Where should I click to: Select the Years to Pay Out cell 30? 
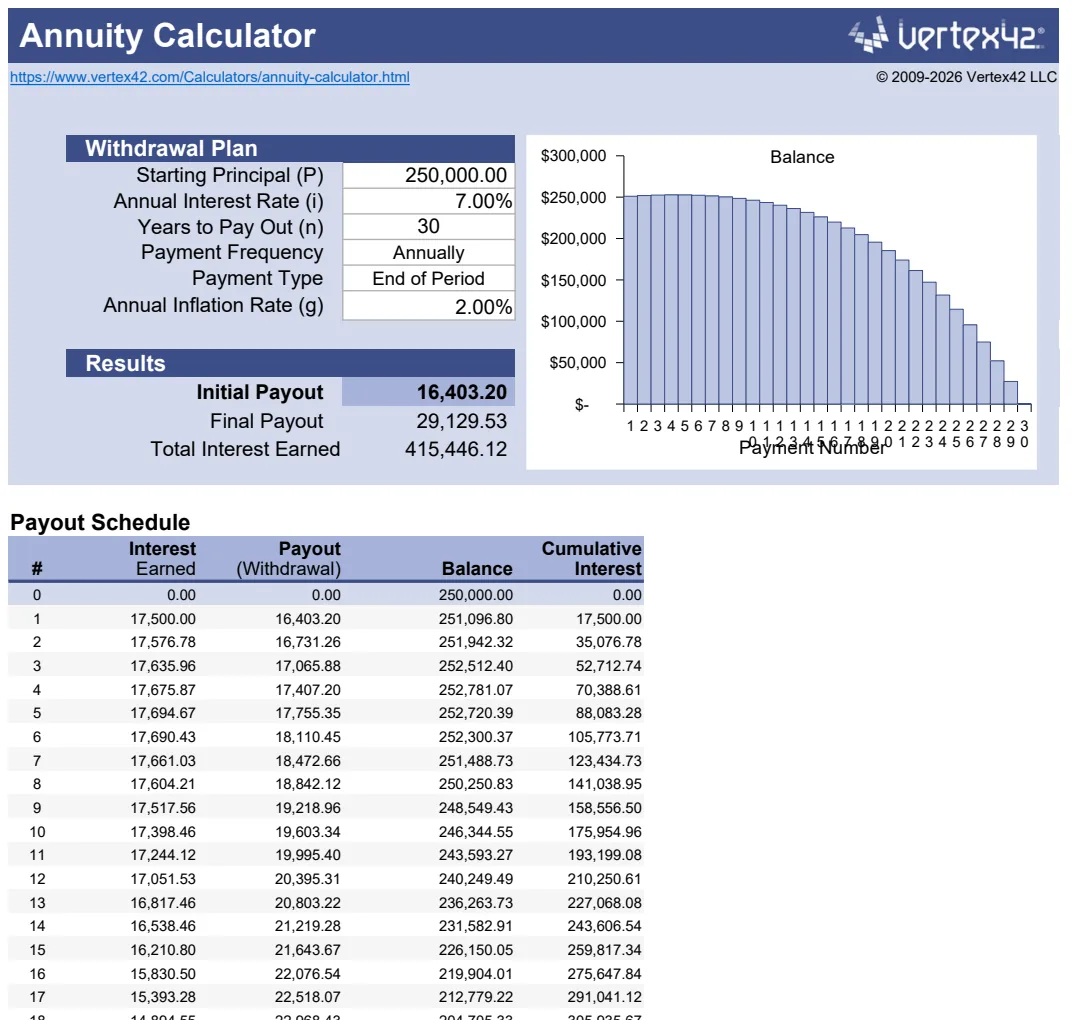point(429,226)
